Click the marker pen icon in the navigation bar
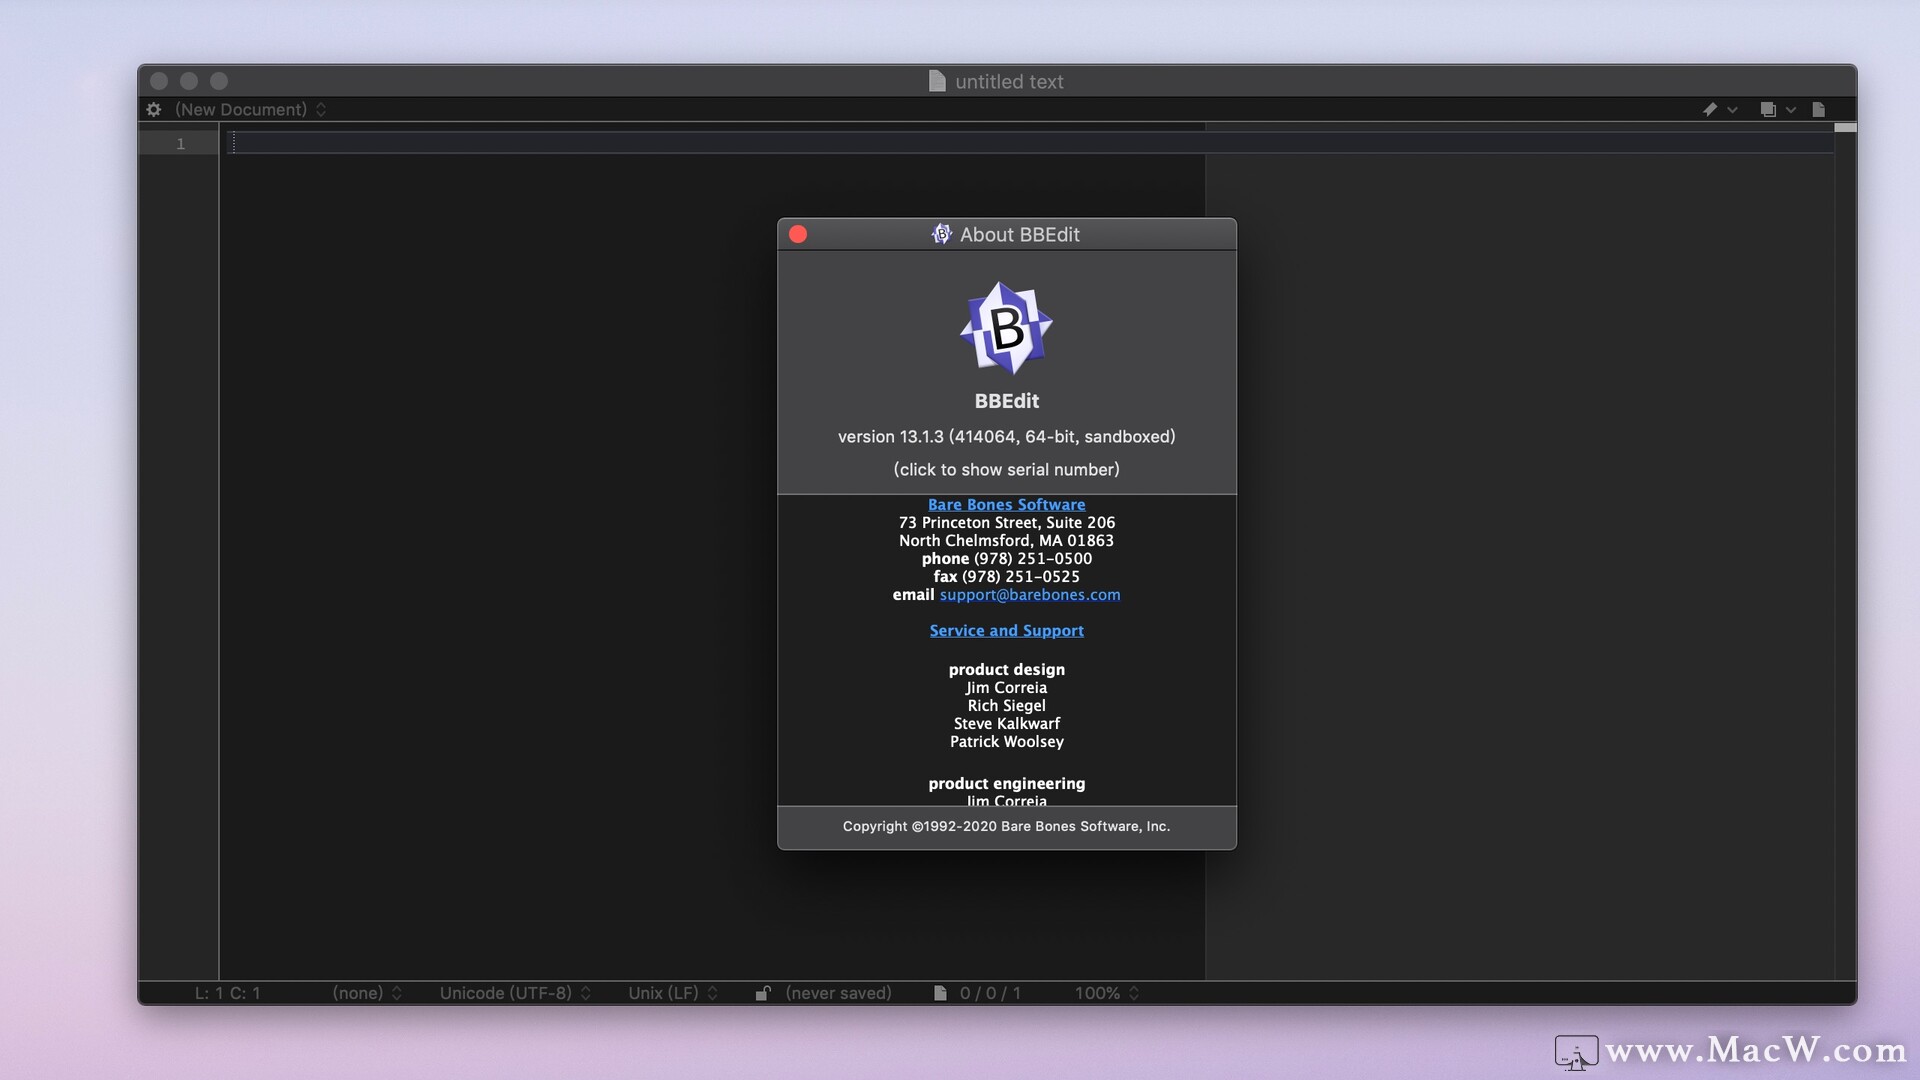 click(x=1710, y=109)
